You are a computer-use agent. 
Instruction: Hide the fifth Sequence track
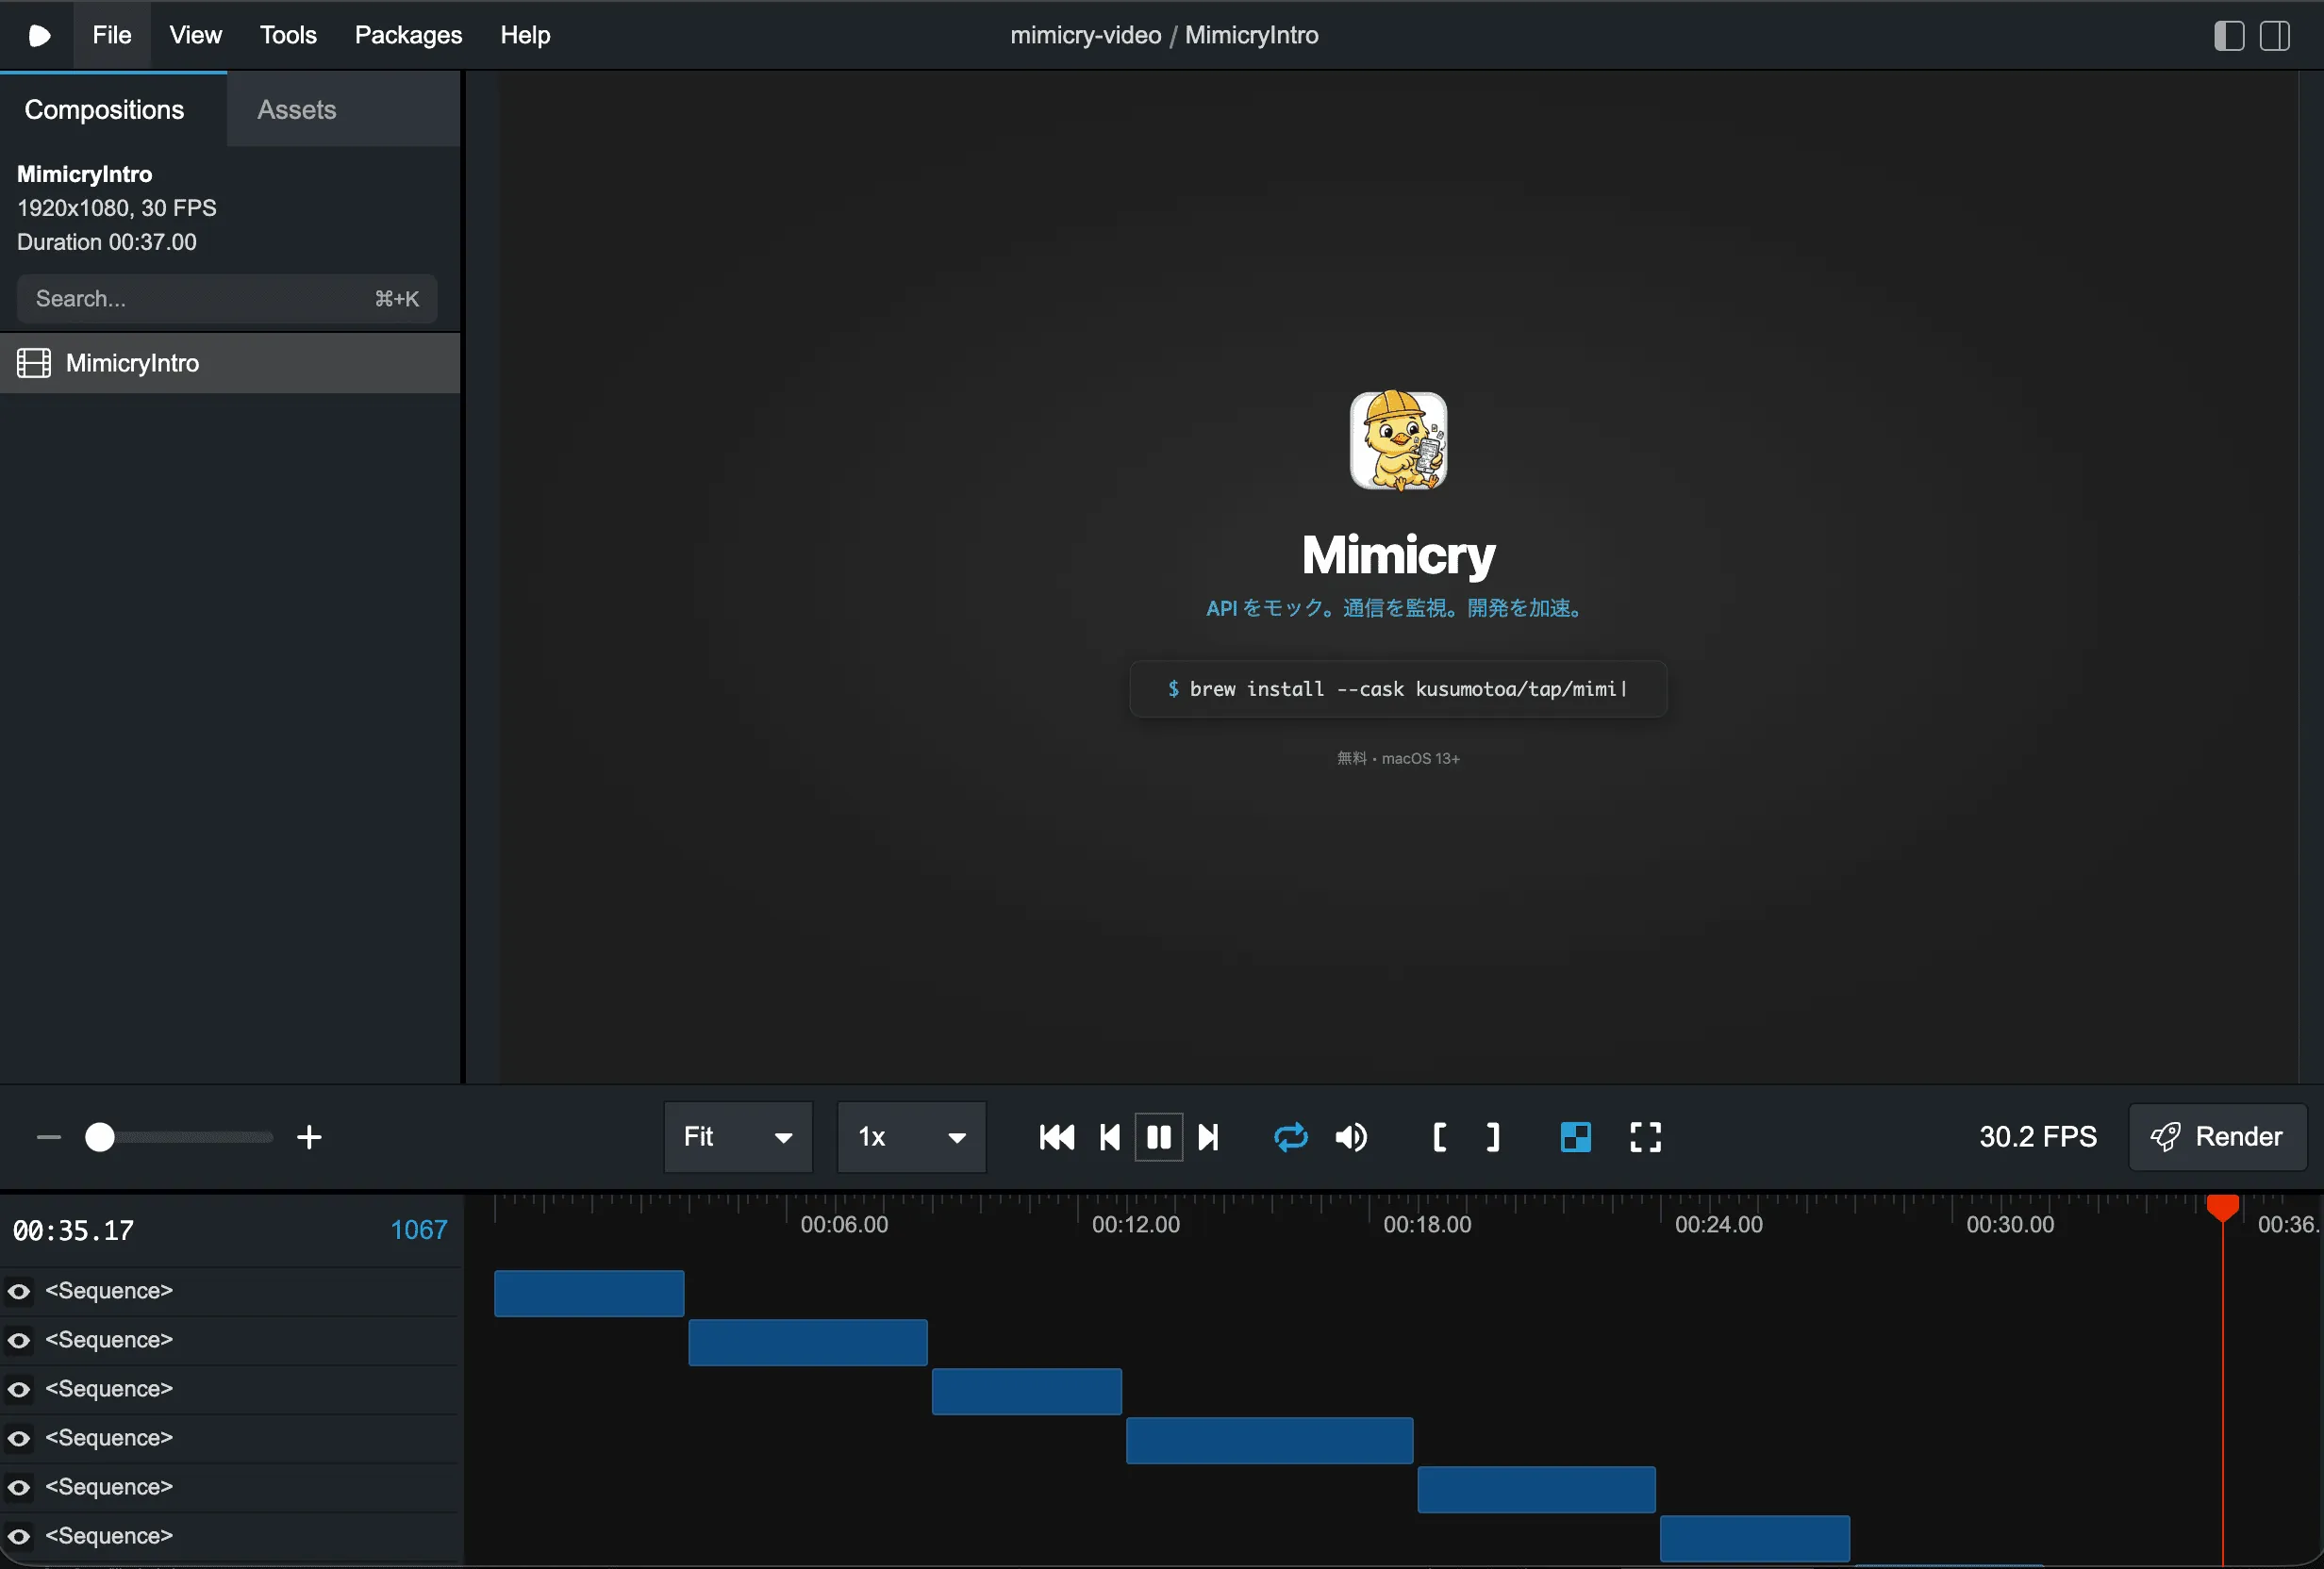tap(19, 1487)
